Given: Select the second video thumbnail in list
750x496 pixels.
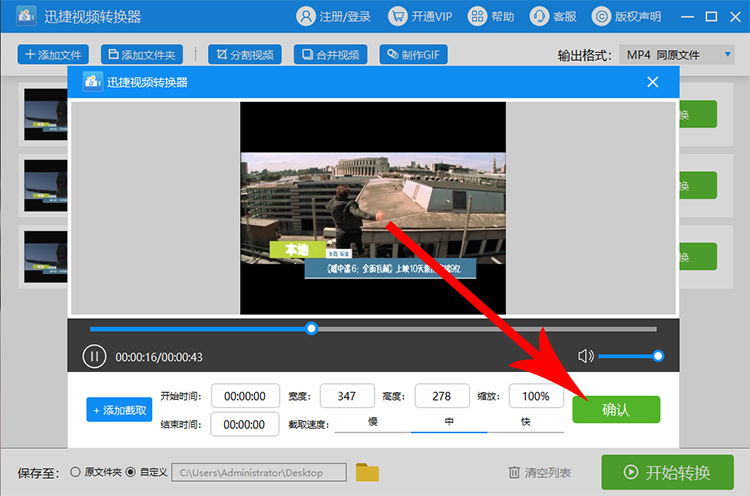Looking at the screenshot, I should [x=45, y=186].
